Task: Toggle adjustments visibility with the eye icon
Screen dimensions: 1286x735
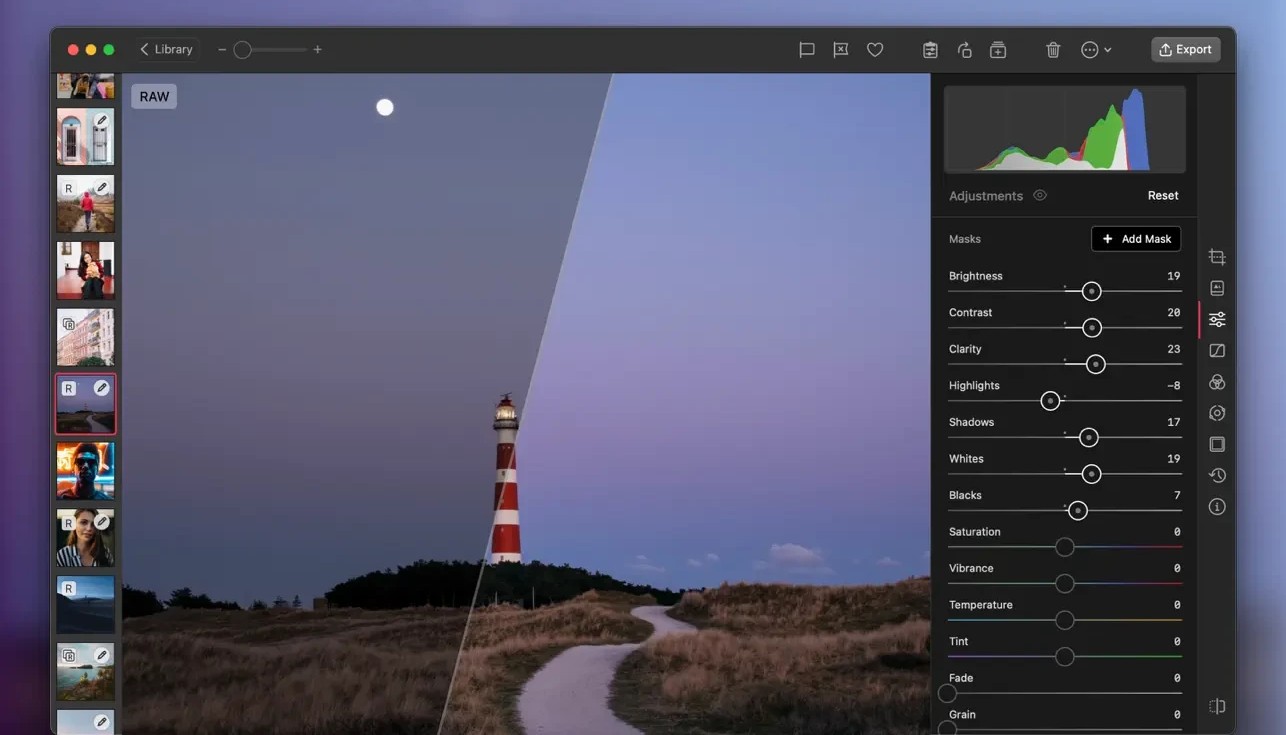Action: tap(1040, 195)
